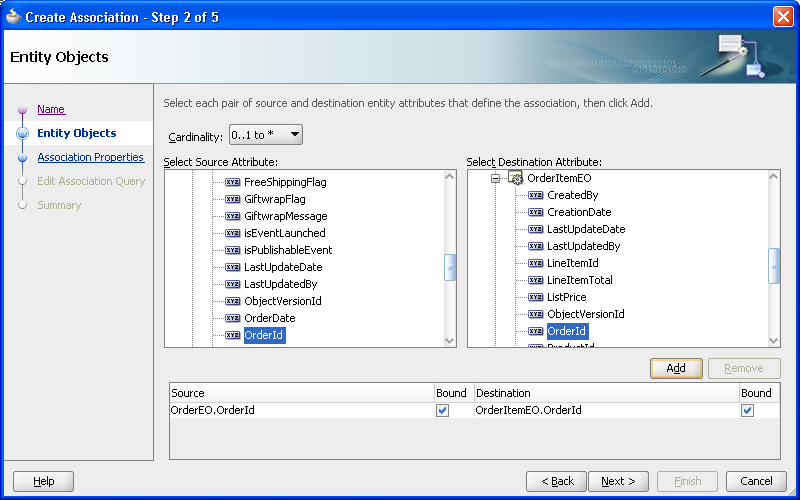Image resolution: width=800 pixels, height=500 pixels.
Task: Click the attribute icon beside ListPrice
Action: [536, 297]
